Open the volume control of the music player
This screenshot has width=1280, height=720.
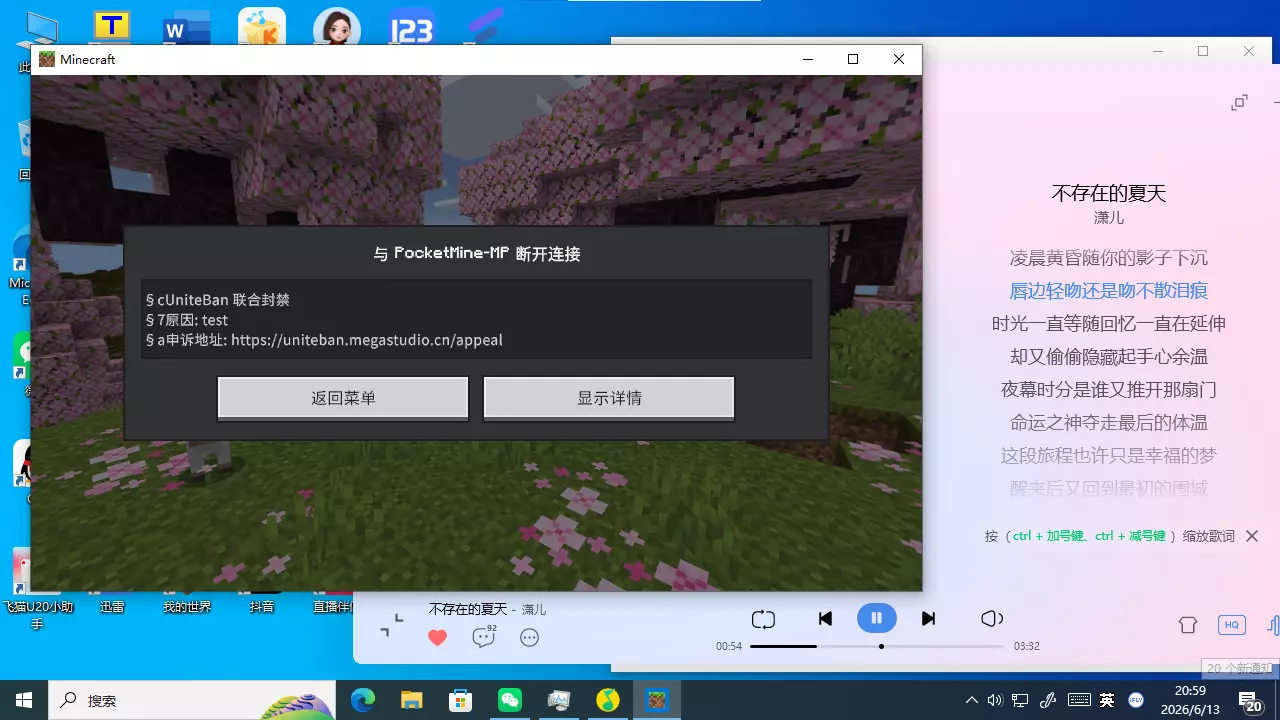click(991, 619)
